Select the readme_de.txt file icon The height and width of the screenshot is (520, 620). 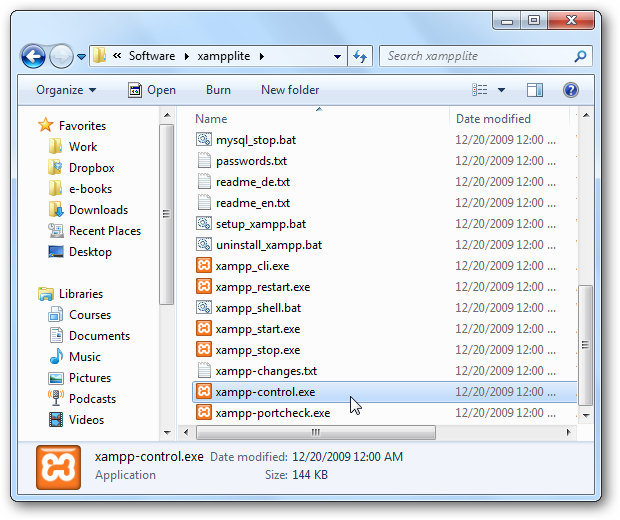(x=204, y=182)
